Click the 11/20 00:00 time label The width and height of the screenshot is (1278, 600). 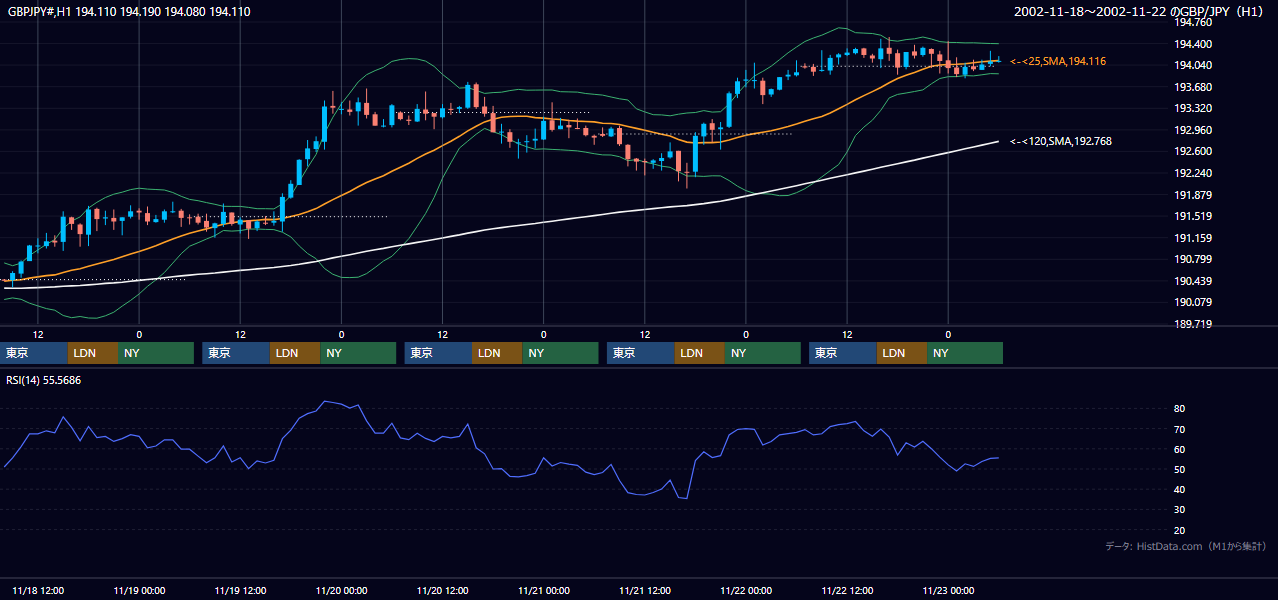click(x=341, y=591)
